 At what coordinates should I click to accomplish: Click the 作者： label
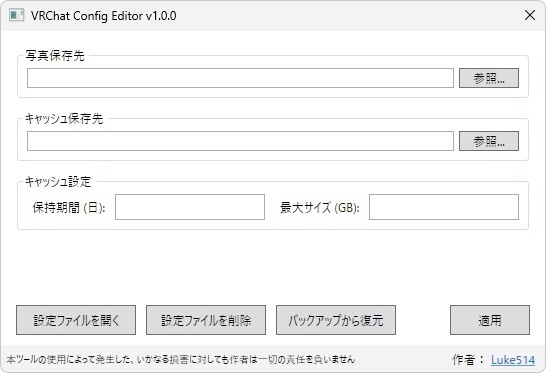468,359
